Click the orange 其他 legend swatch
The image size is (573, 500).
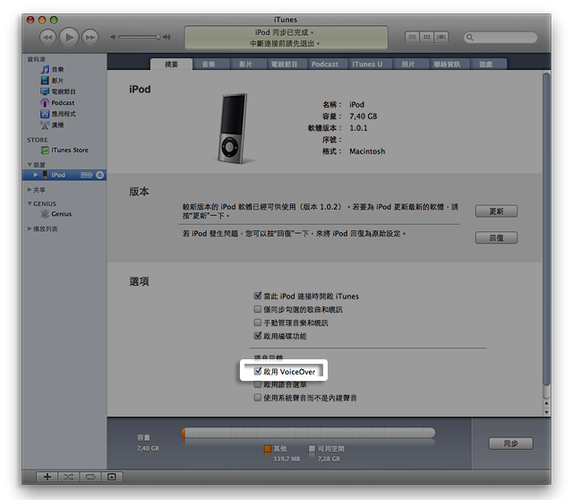pyautogui.click(x=268, y=448)
